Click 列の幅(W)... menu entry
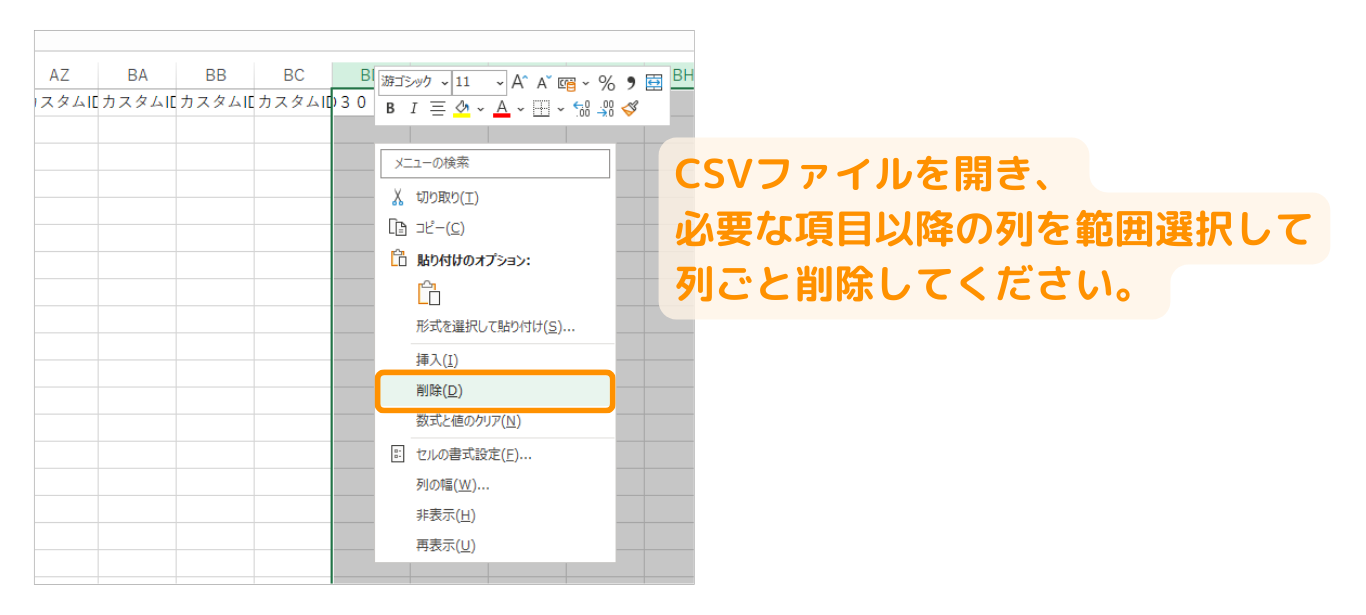This screenshot has height=615, width=1366. (x=452, y=485)
